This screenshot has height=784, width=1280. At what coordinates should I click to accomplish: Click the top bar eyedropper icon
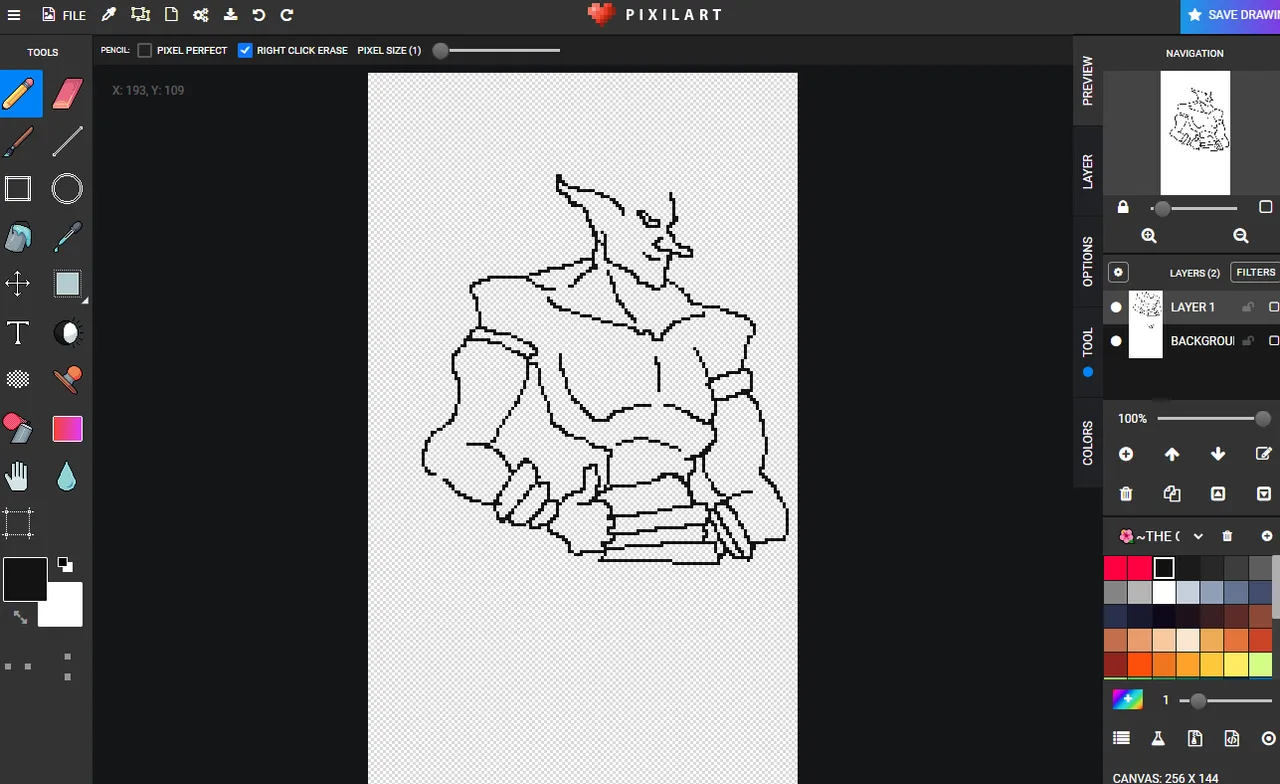tap(109, 15)
